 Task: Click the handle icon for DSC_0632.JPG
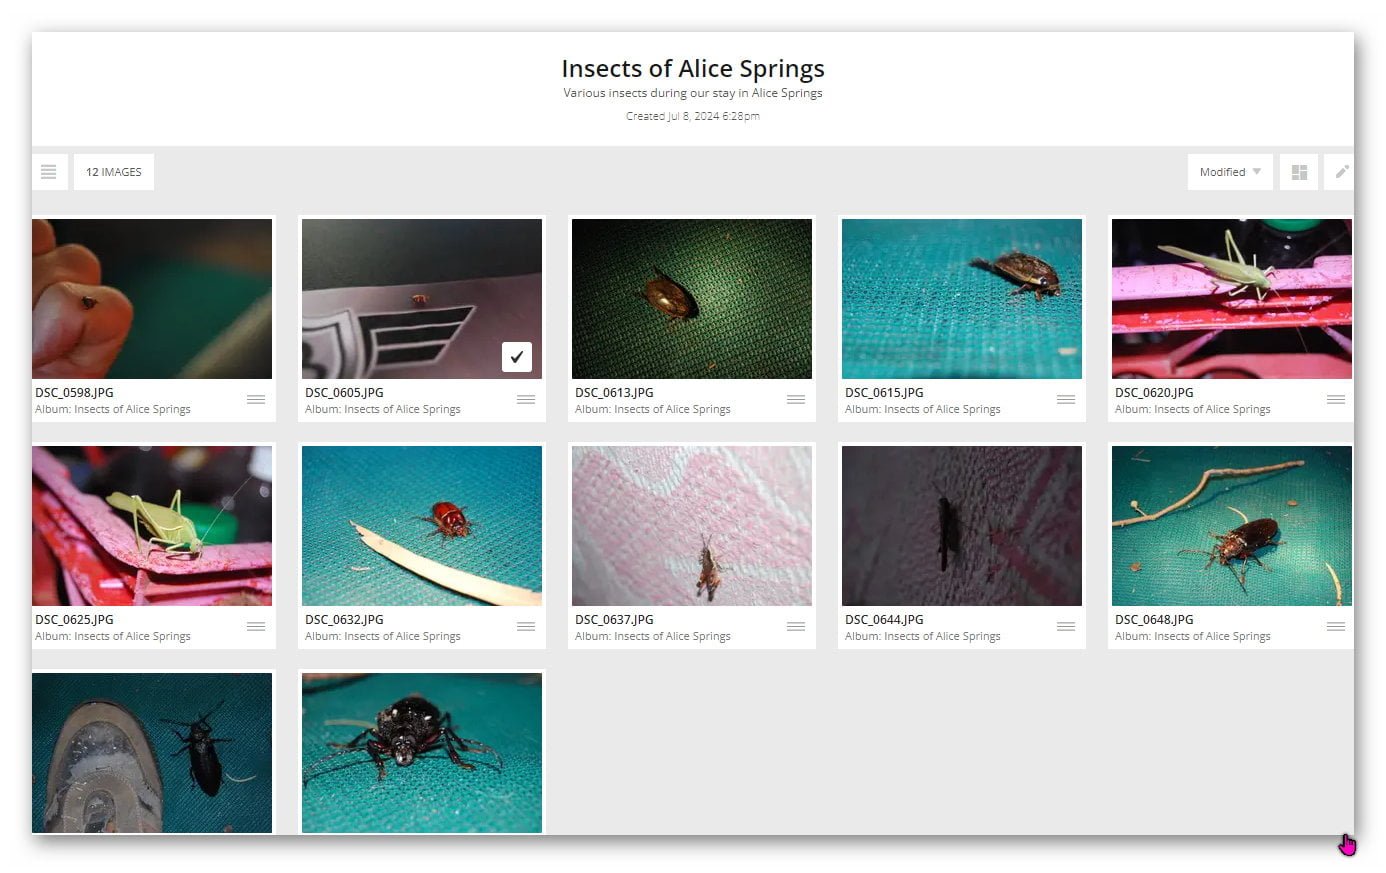[526, 627]
